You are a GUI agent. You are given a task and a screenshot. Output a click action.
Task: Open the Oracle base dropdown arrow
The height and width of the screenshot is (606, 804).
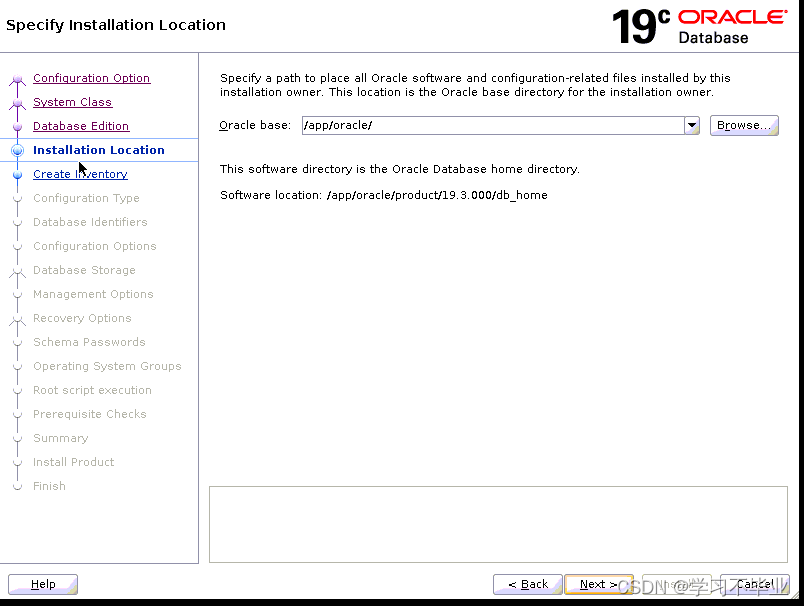point(692,125)
